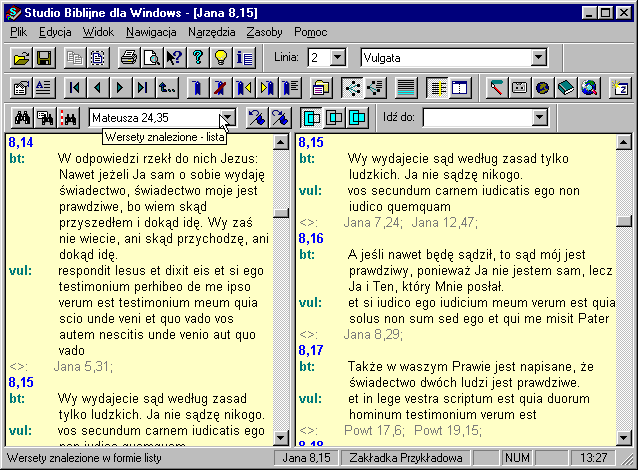Screen dimensions: 638x470
Task: Click the text formatting 'A' lines icon
Action: [44, 87]
